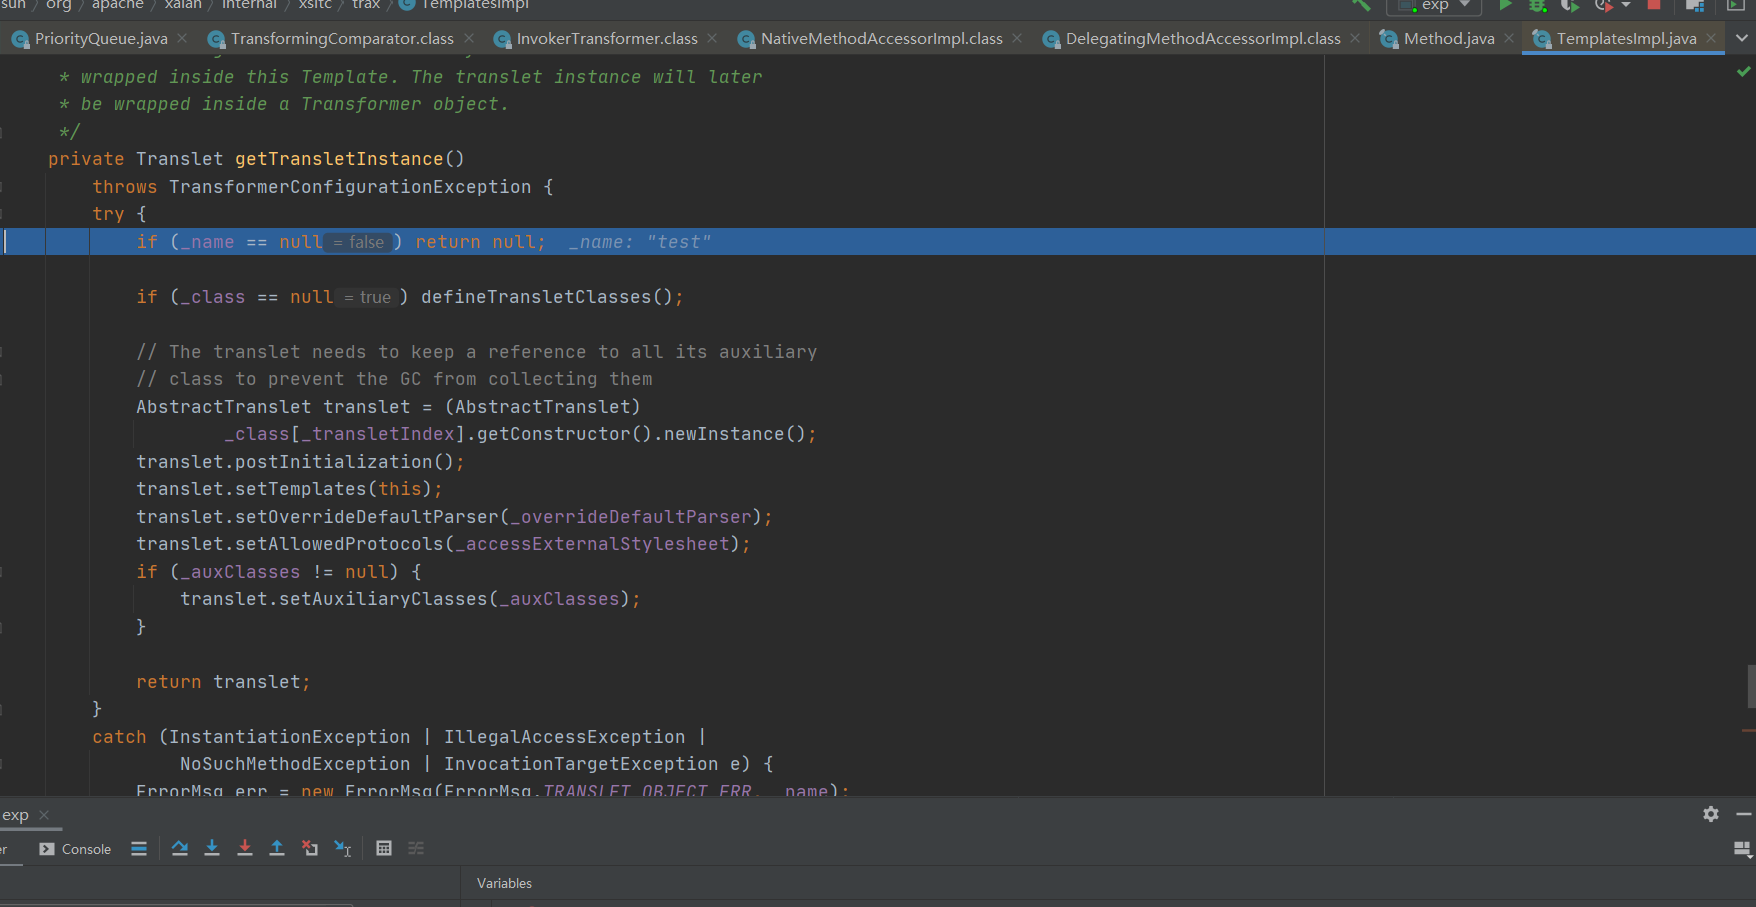Click the Console tab icon
This screenshot has height=907, width=1756.
[47, 849]
